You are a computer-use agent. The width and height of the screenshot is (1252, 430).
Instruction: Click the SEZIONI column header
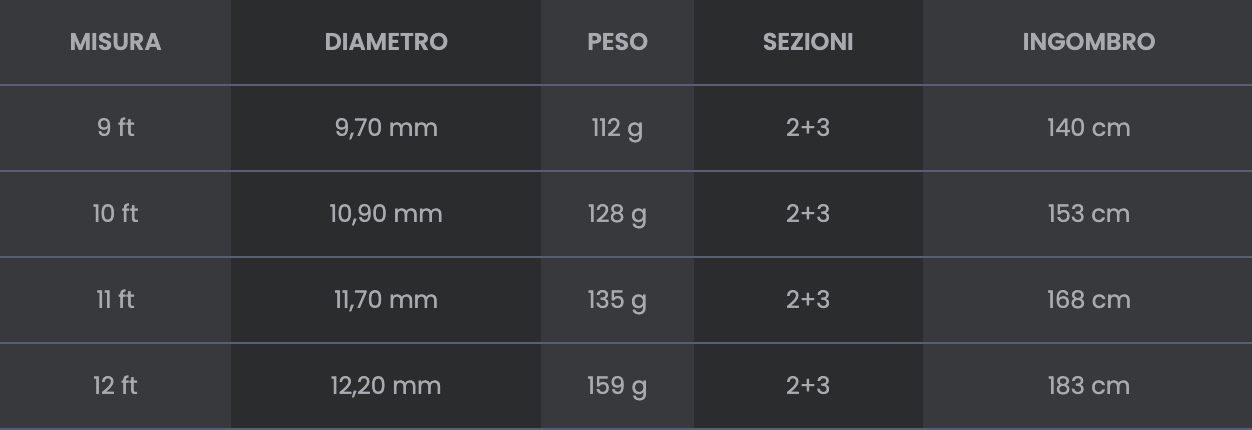[x=808, y=42]
